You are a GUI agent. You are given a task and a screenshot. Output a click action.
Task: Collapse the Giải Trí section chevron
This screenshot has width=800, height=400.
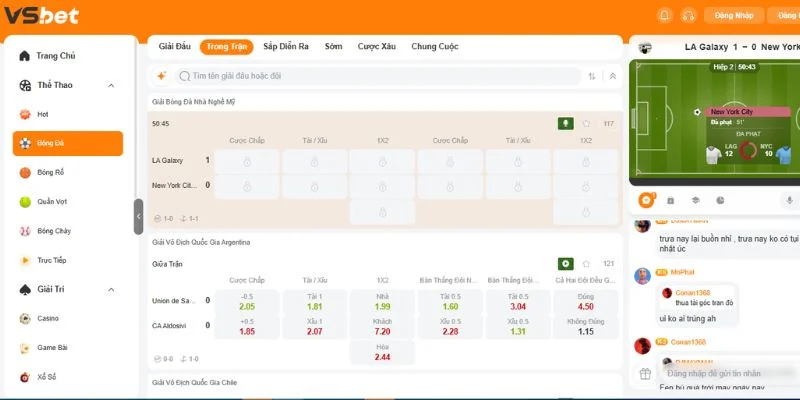click(111, 290)
